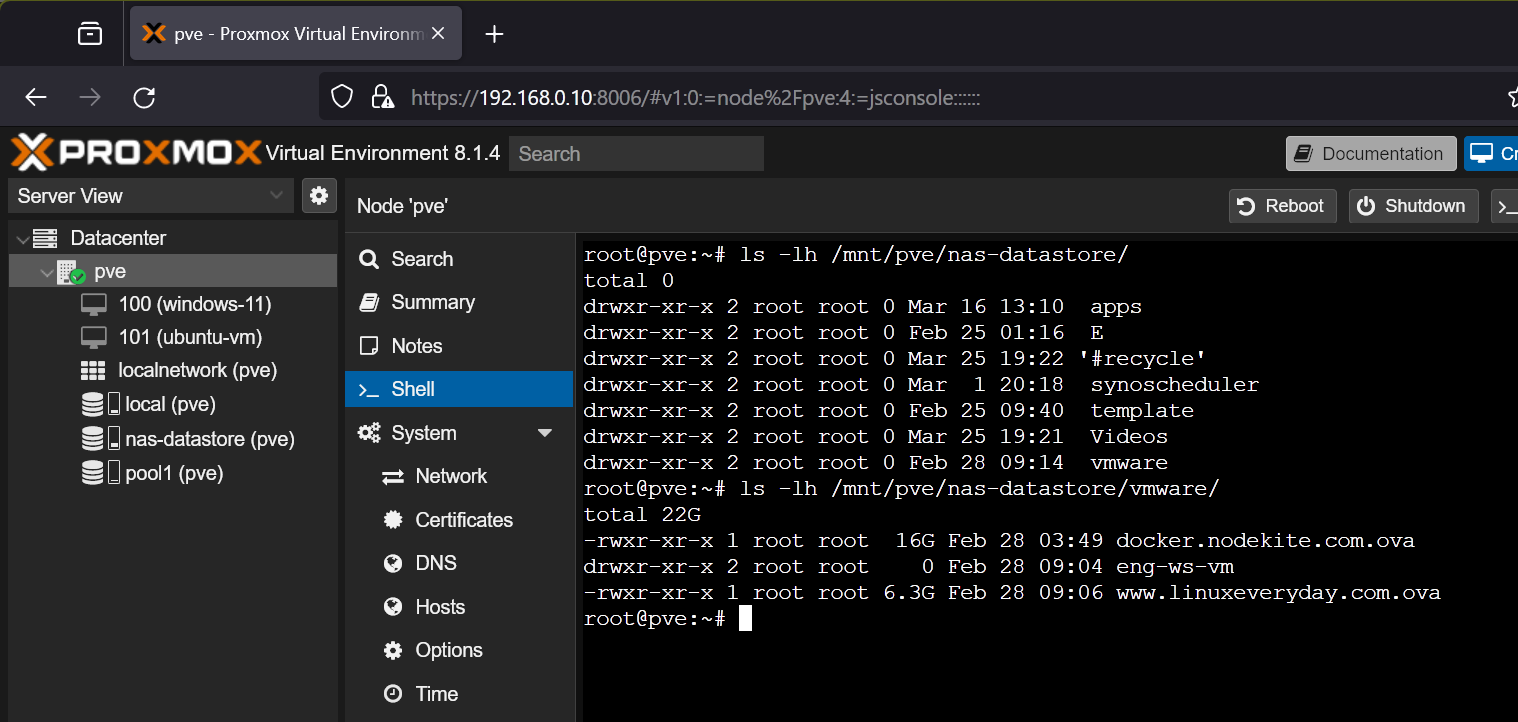1518x722 pixels.
Task: Click the Reboot button
Action: point(1283,206)
